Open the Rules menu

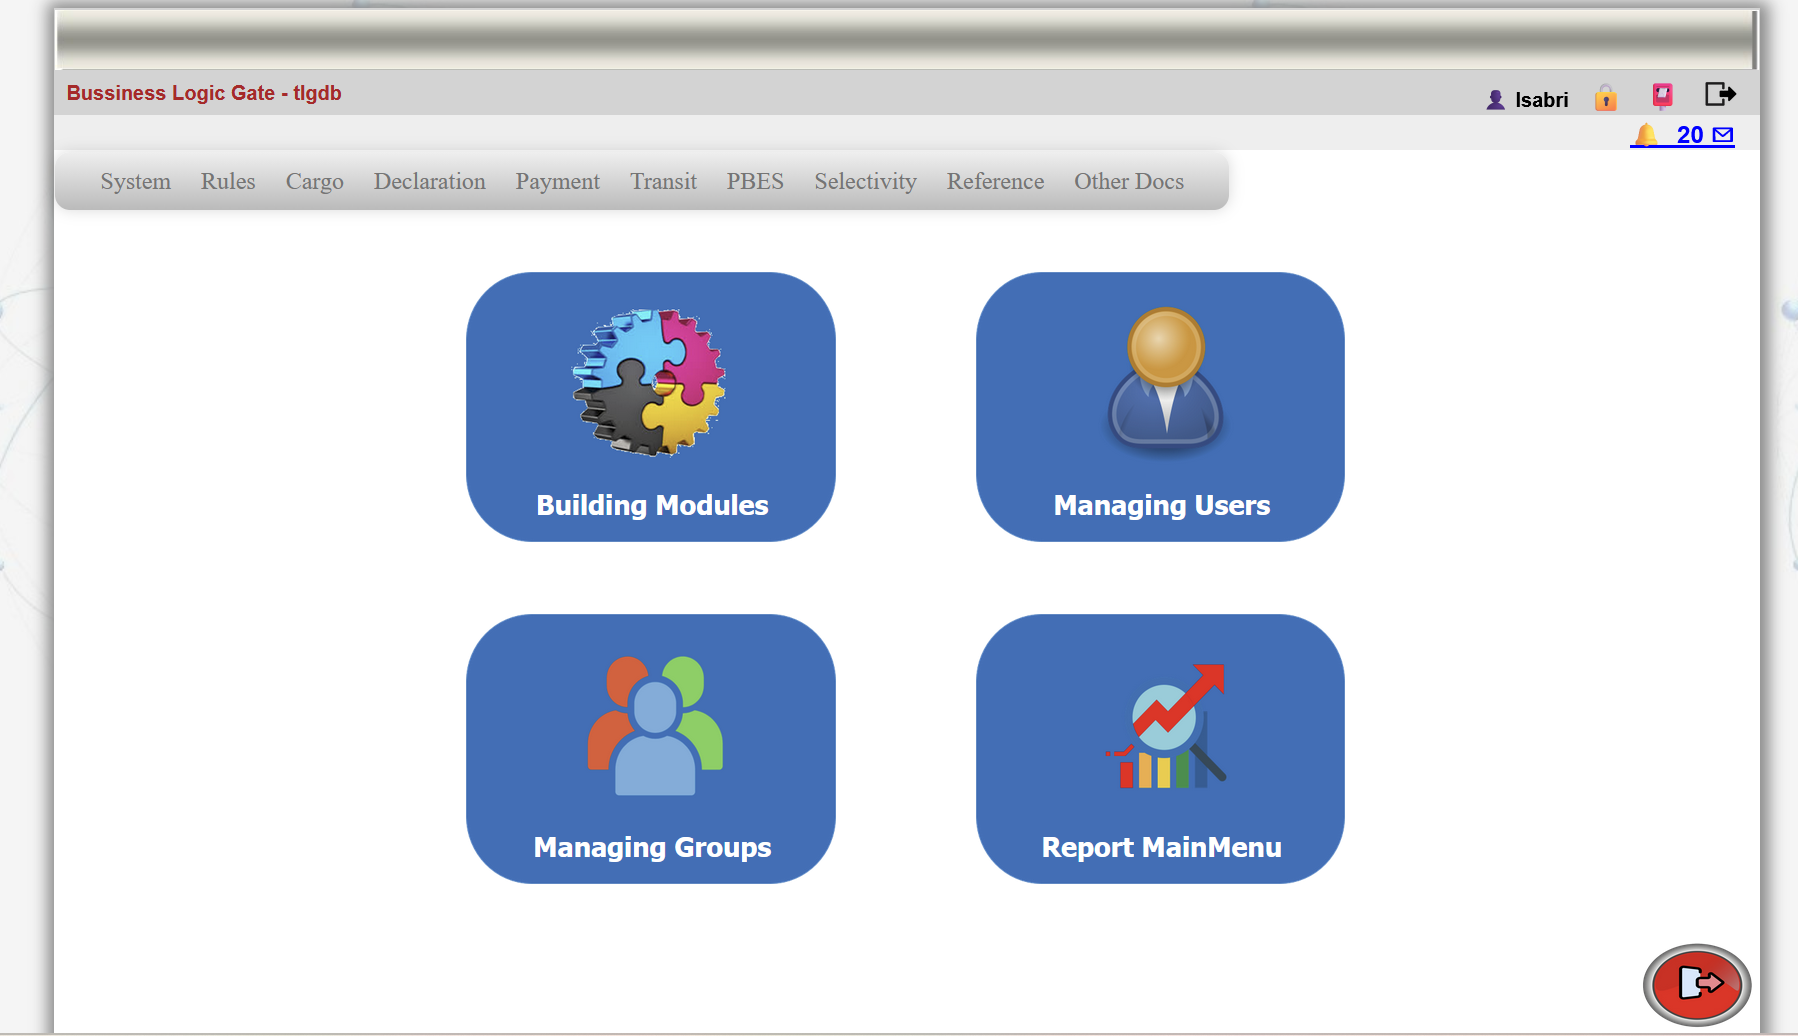point(228,181)
